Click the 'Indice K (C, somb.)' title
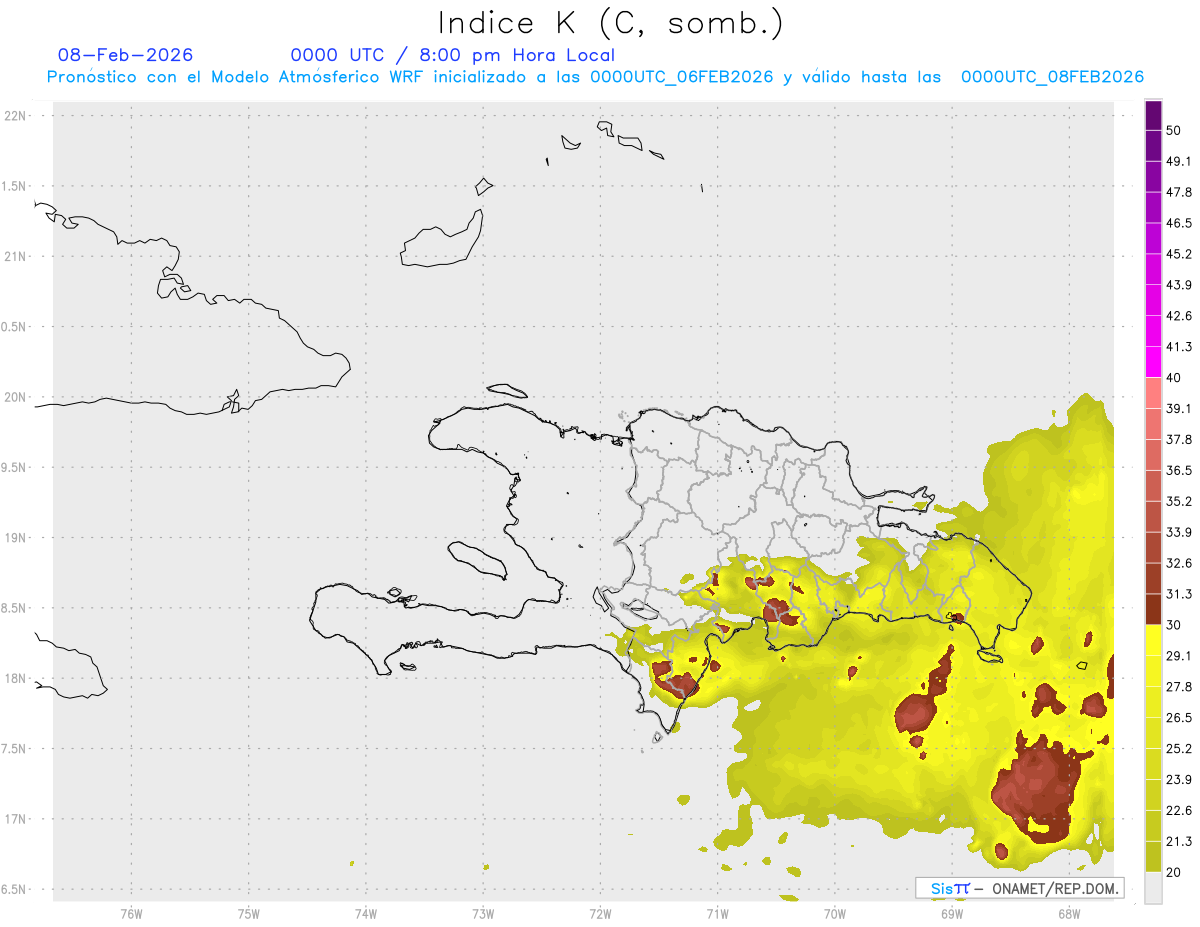1200x927 pixels. tap(611, 23)
